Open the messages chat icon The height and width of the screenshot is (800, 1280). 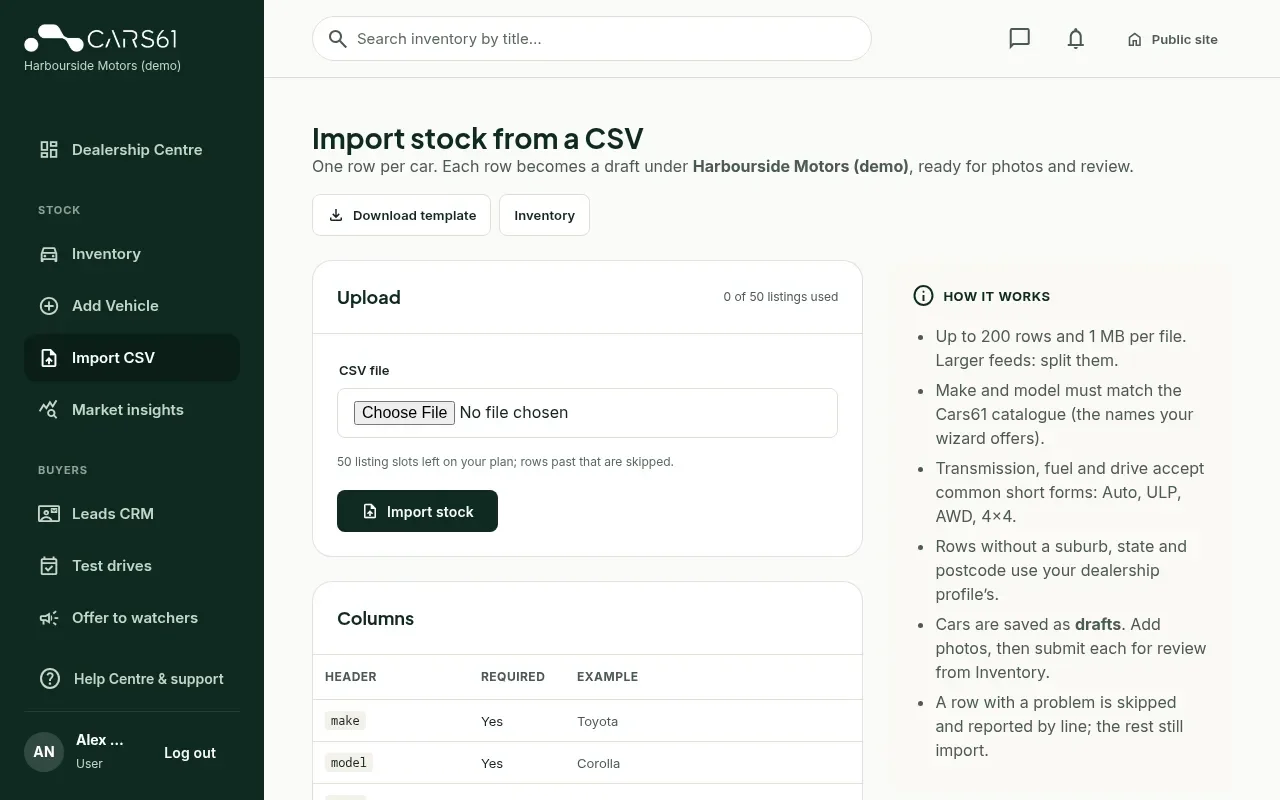(1019, 39)
